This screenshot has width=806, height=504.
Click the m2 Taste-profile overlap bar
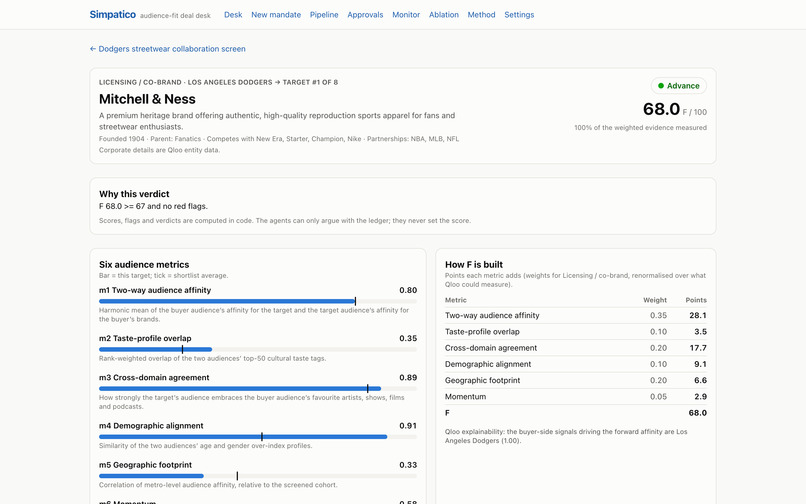pos(258,350)
